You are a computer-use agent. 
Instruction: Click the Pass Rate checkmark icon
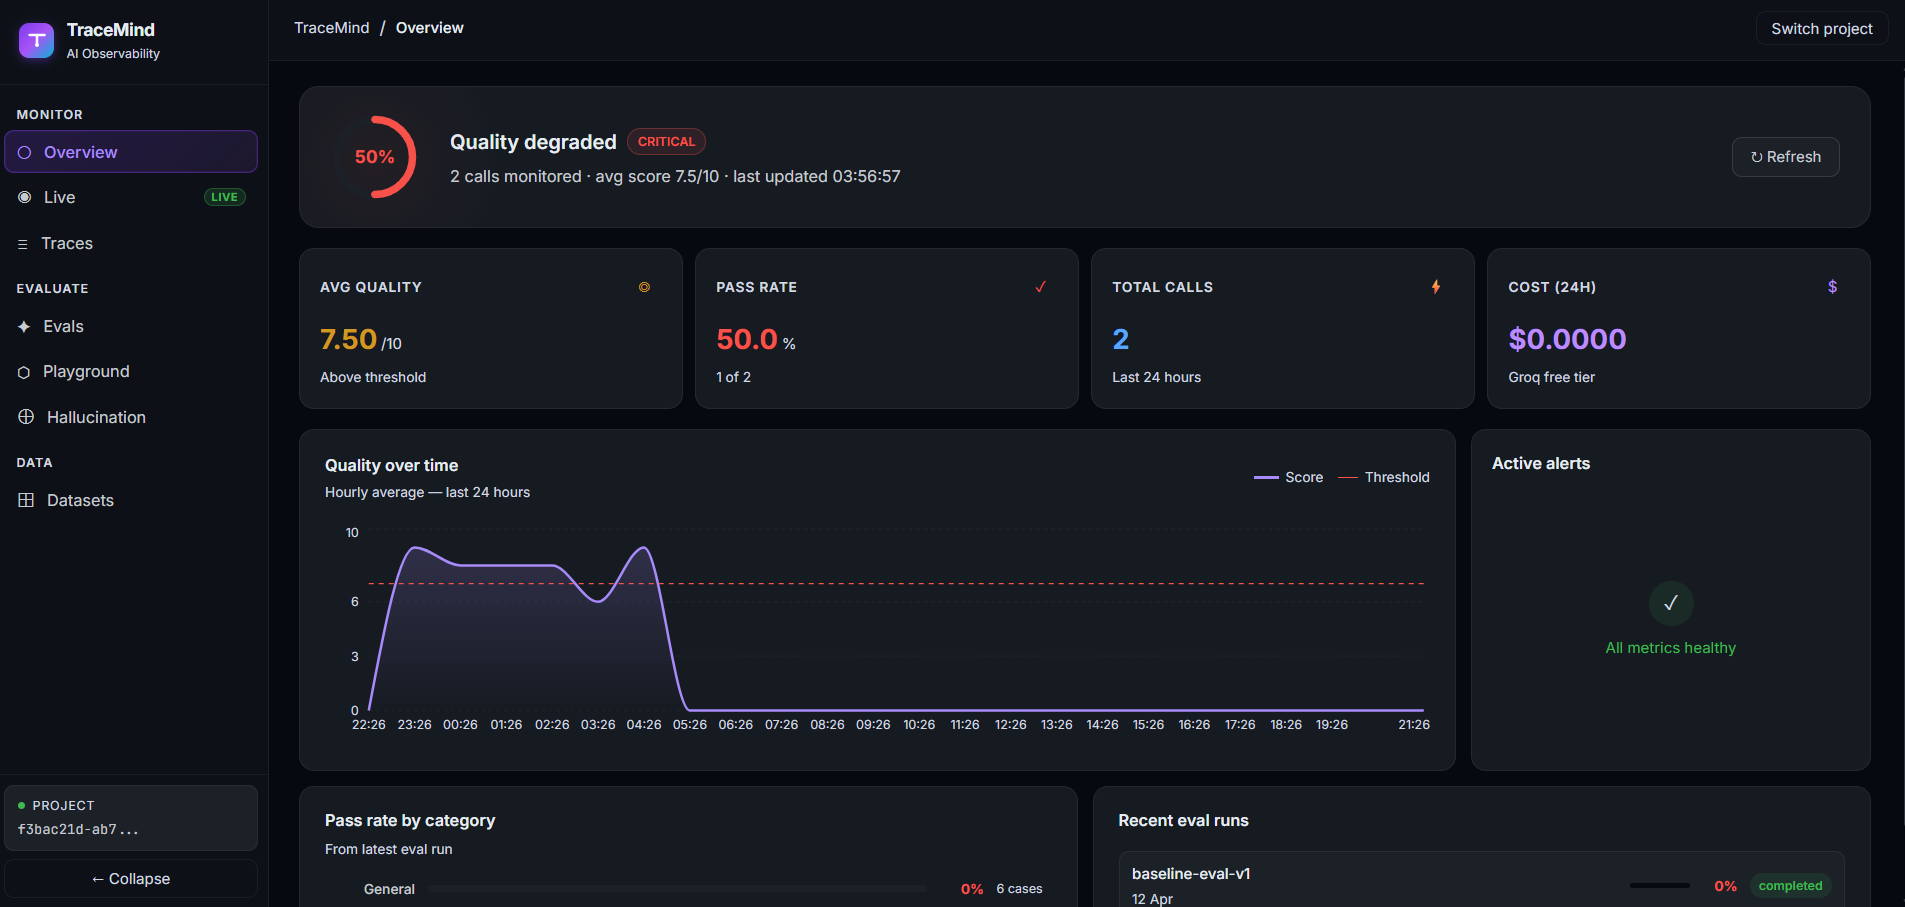(x=1040, y=287)
